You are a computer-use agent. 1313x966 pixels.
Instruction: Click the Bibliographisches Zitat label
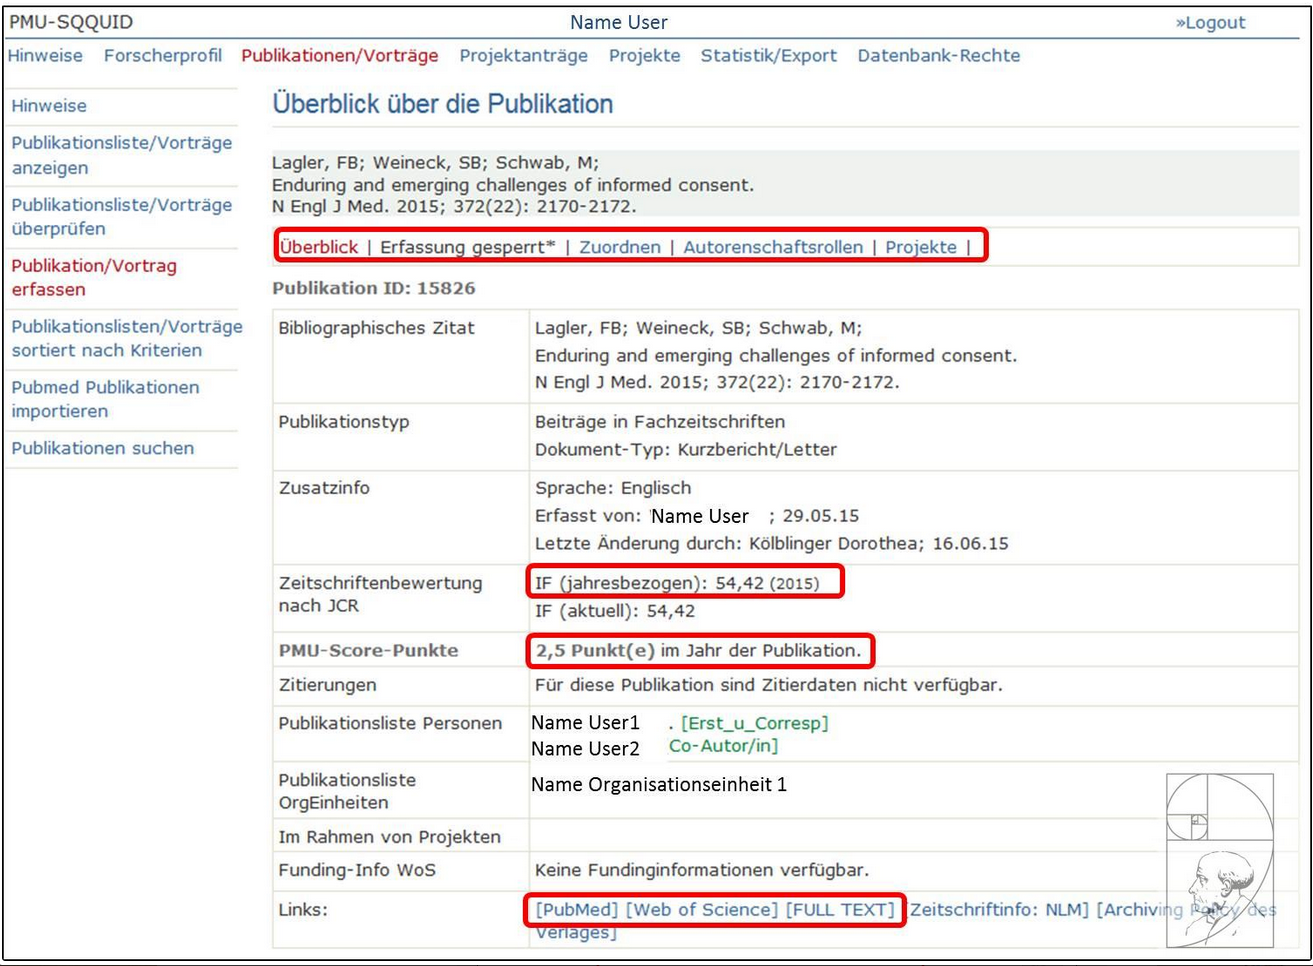pyautogui.click(x=376, y=328)
